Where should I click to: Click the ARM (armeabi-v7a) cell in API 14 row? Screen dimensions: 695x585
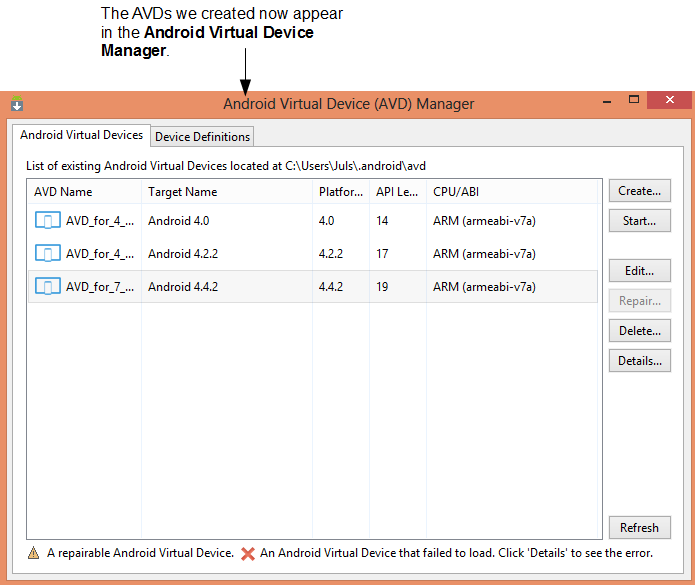(x=484, y=221)
